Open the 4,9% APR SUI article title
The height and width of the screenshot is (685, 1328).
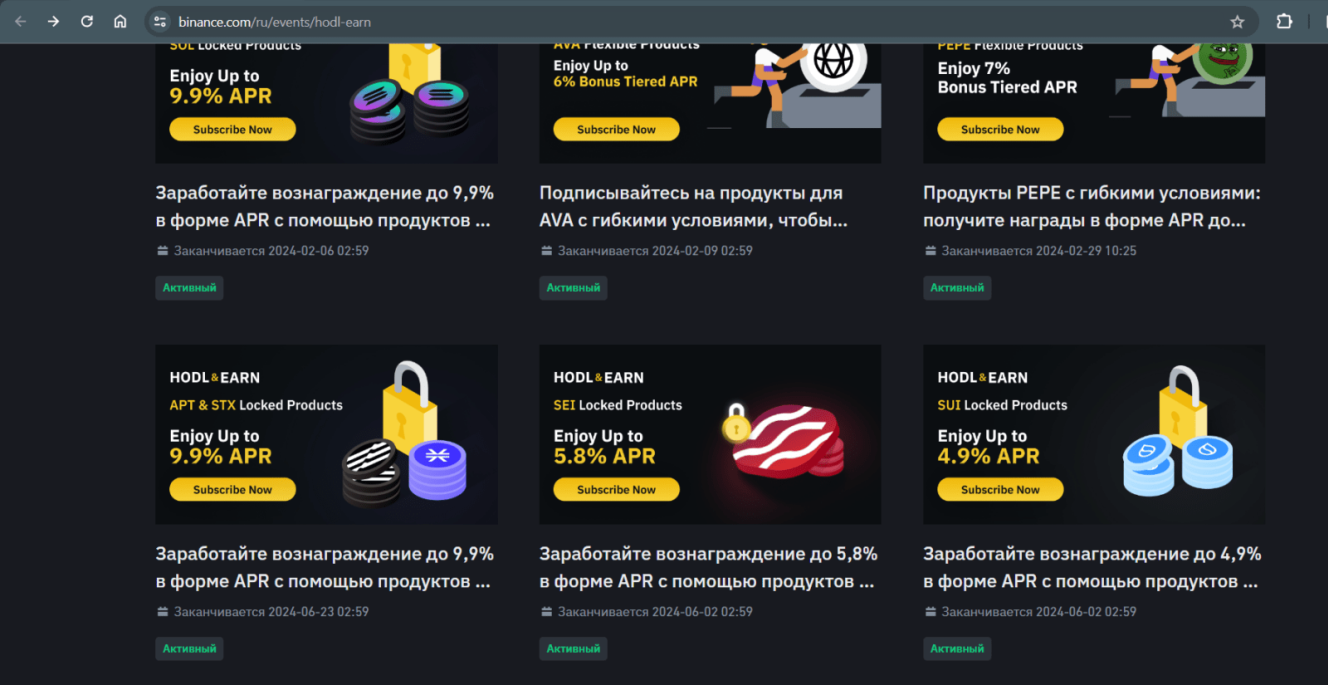(x=1091, y=567)
